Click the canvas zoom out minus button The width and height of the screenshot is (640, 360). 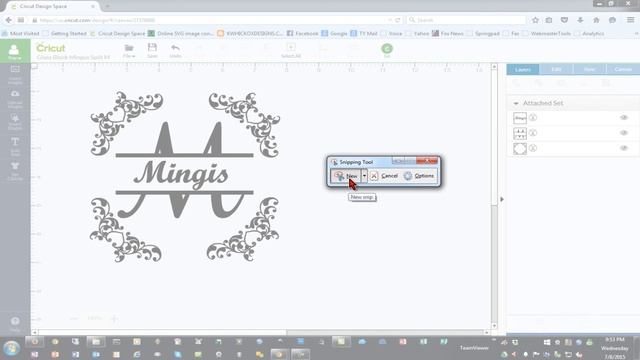tap(74, 318)
